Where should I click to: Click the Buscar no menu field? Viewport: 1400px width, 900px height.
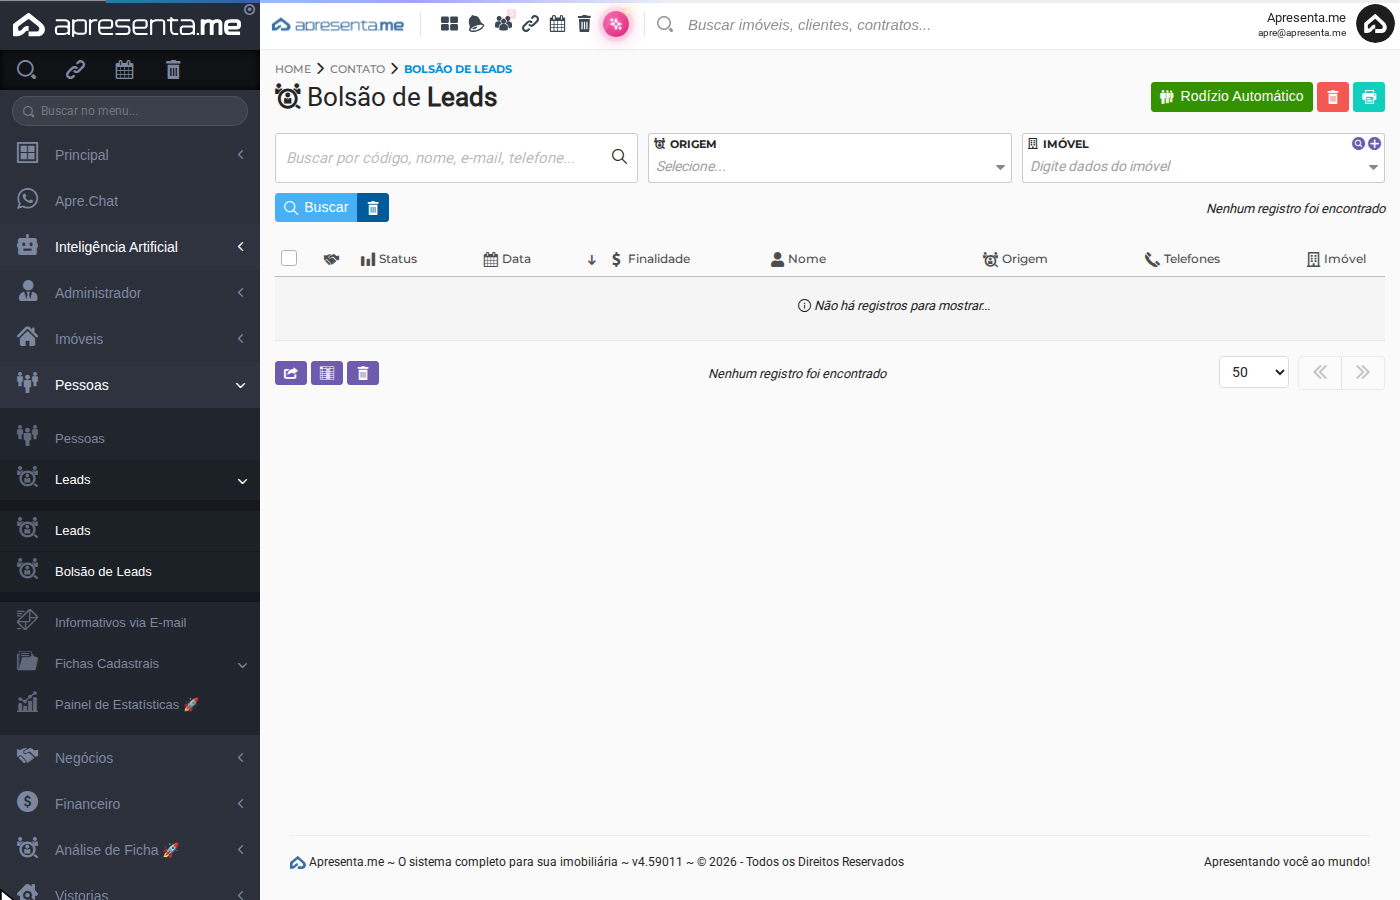[x=130, y=111]
